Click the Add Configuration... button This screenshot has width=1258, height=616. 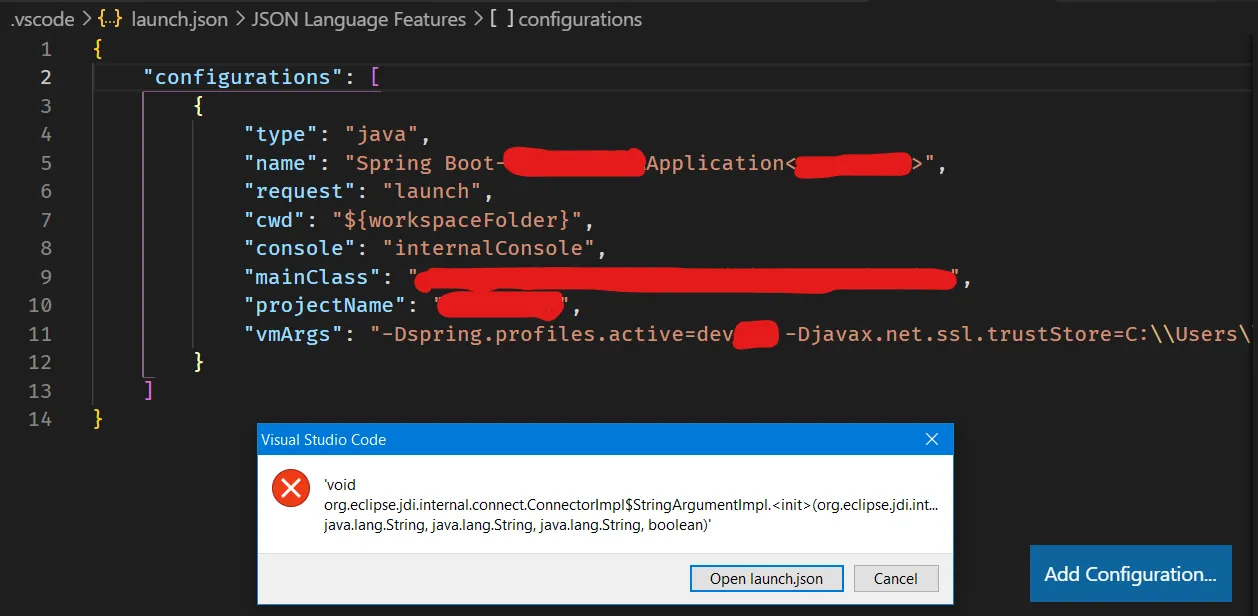[1130, 574]
